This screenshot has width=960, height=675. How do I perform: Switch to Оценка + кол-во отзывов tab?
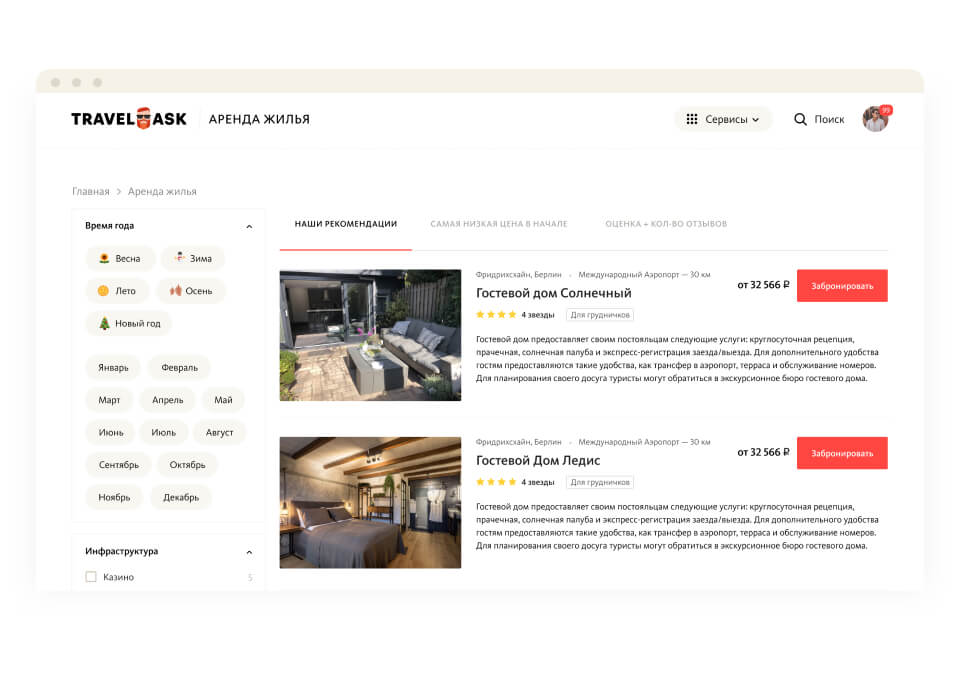click(x=666, y=224)
